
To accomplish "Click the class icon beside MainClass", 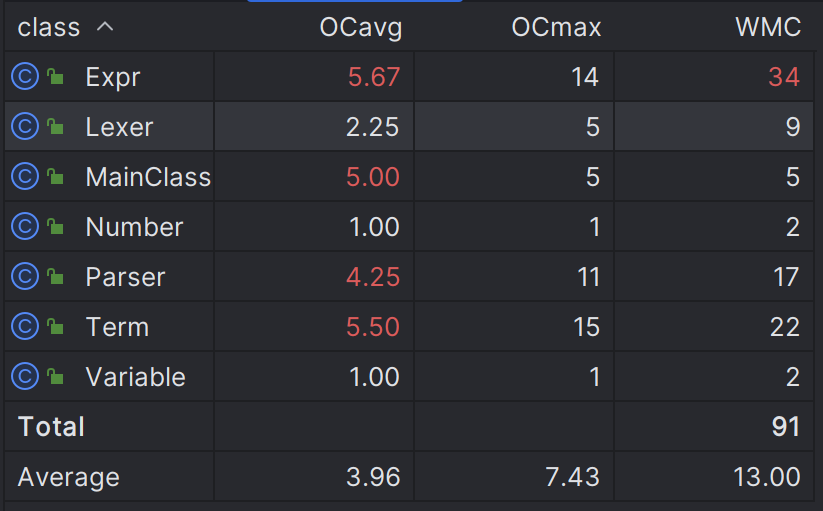I will coord(25,176).
